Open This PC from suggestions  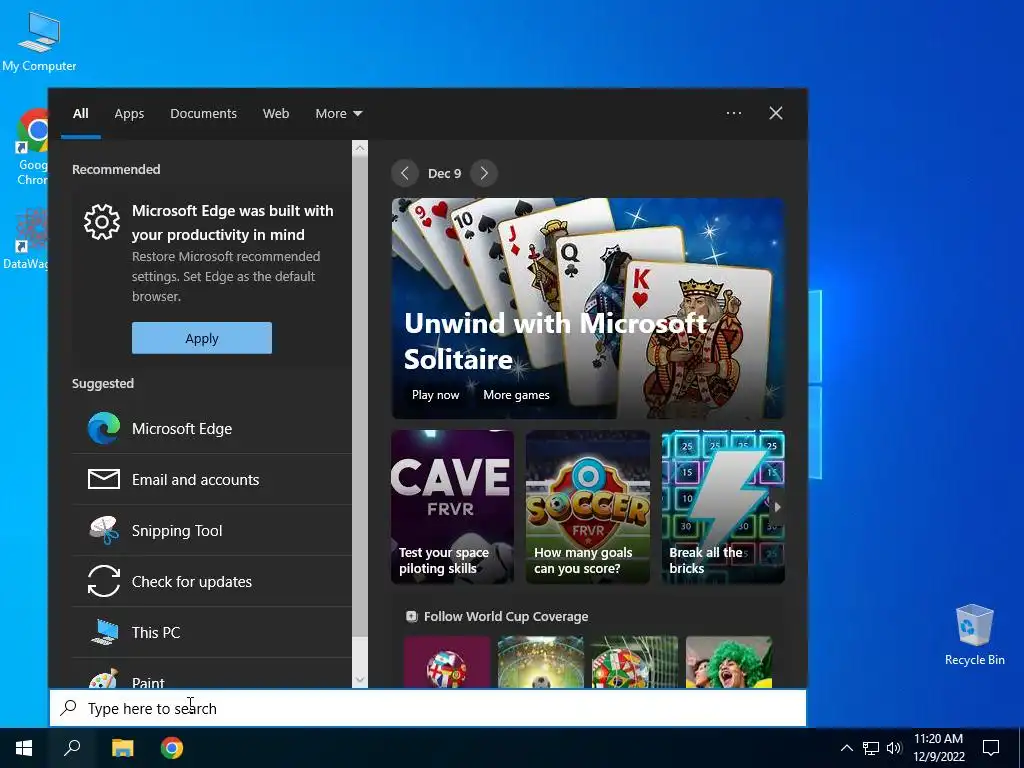(x=212, y=632)
